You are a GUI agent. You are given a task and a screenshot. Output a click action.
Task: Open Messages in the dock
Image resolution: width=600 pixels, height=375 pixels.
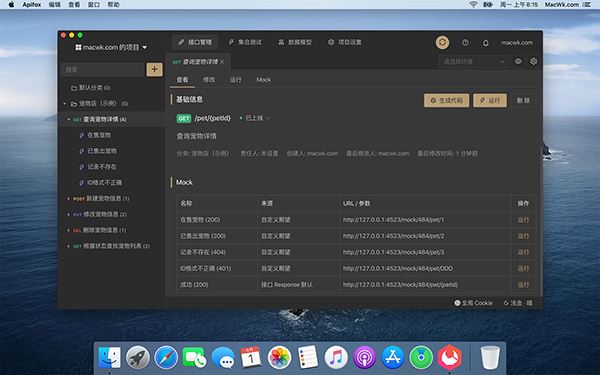[223, 357]
